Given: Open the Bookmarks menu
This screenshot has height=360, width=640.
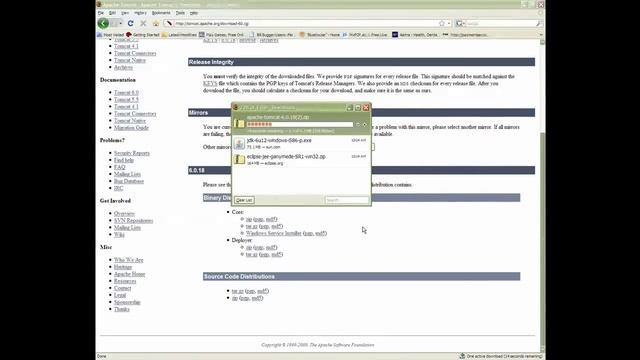Looking at the screenshot, I should pyautogui.click(x=161, y=13).
